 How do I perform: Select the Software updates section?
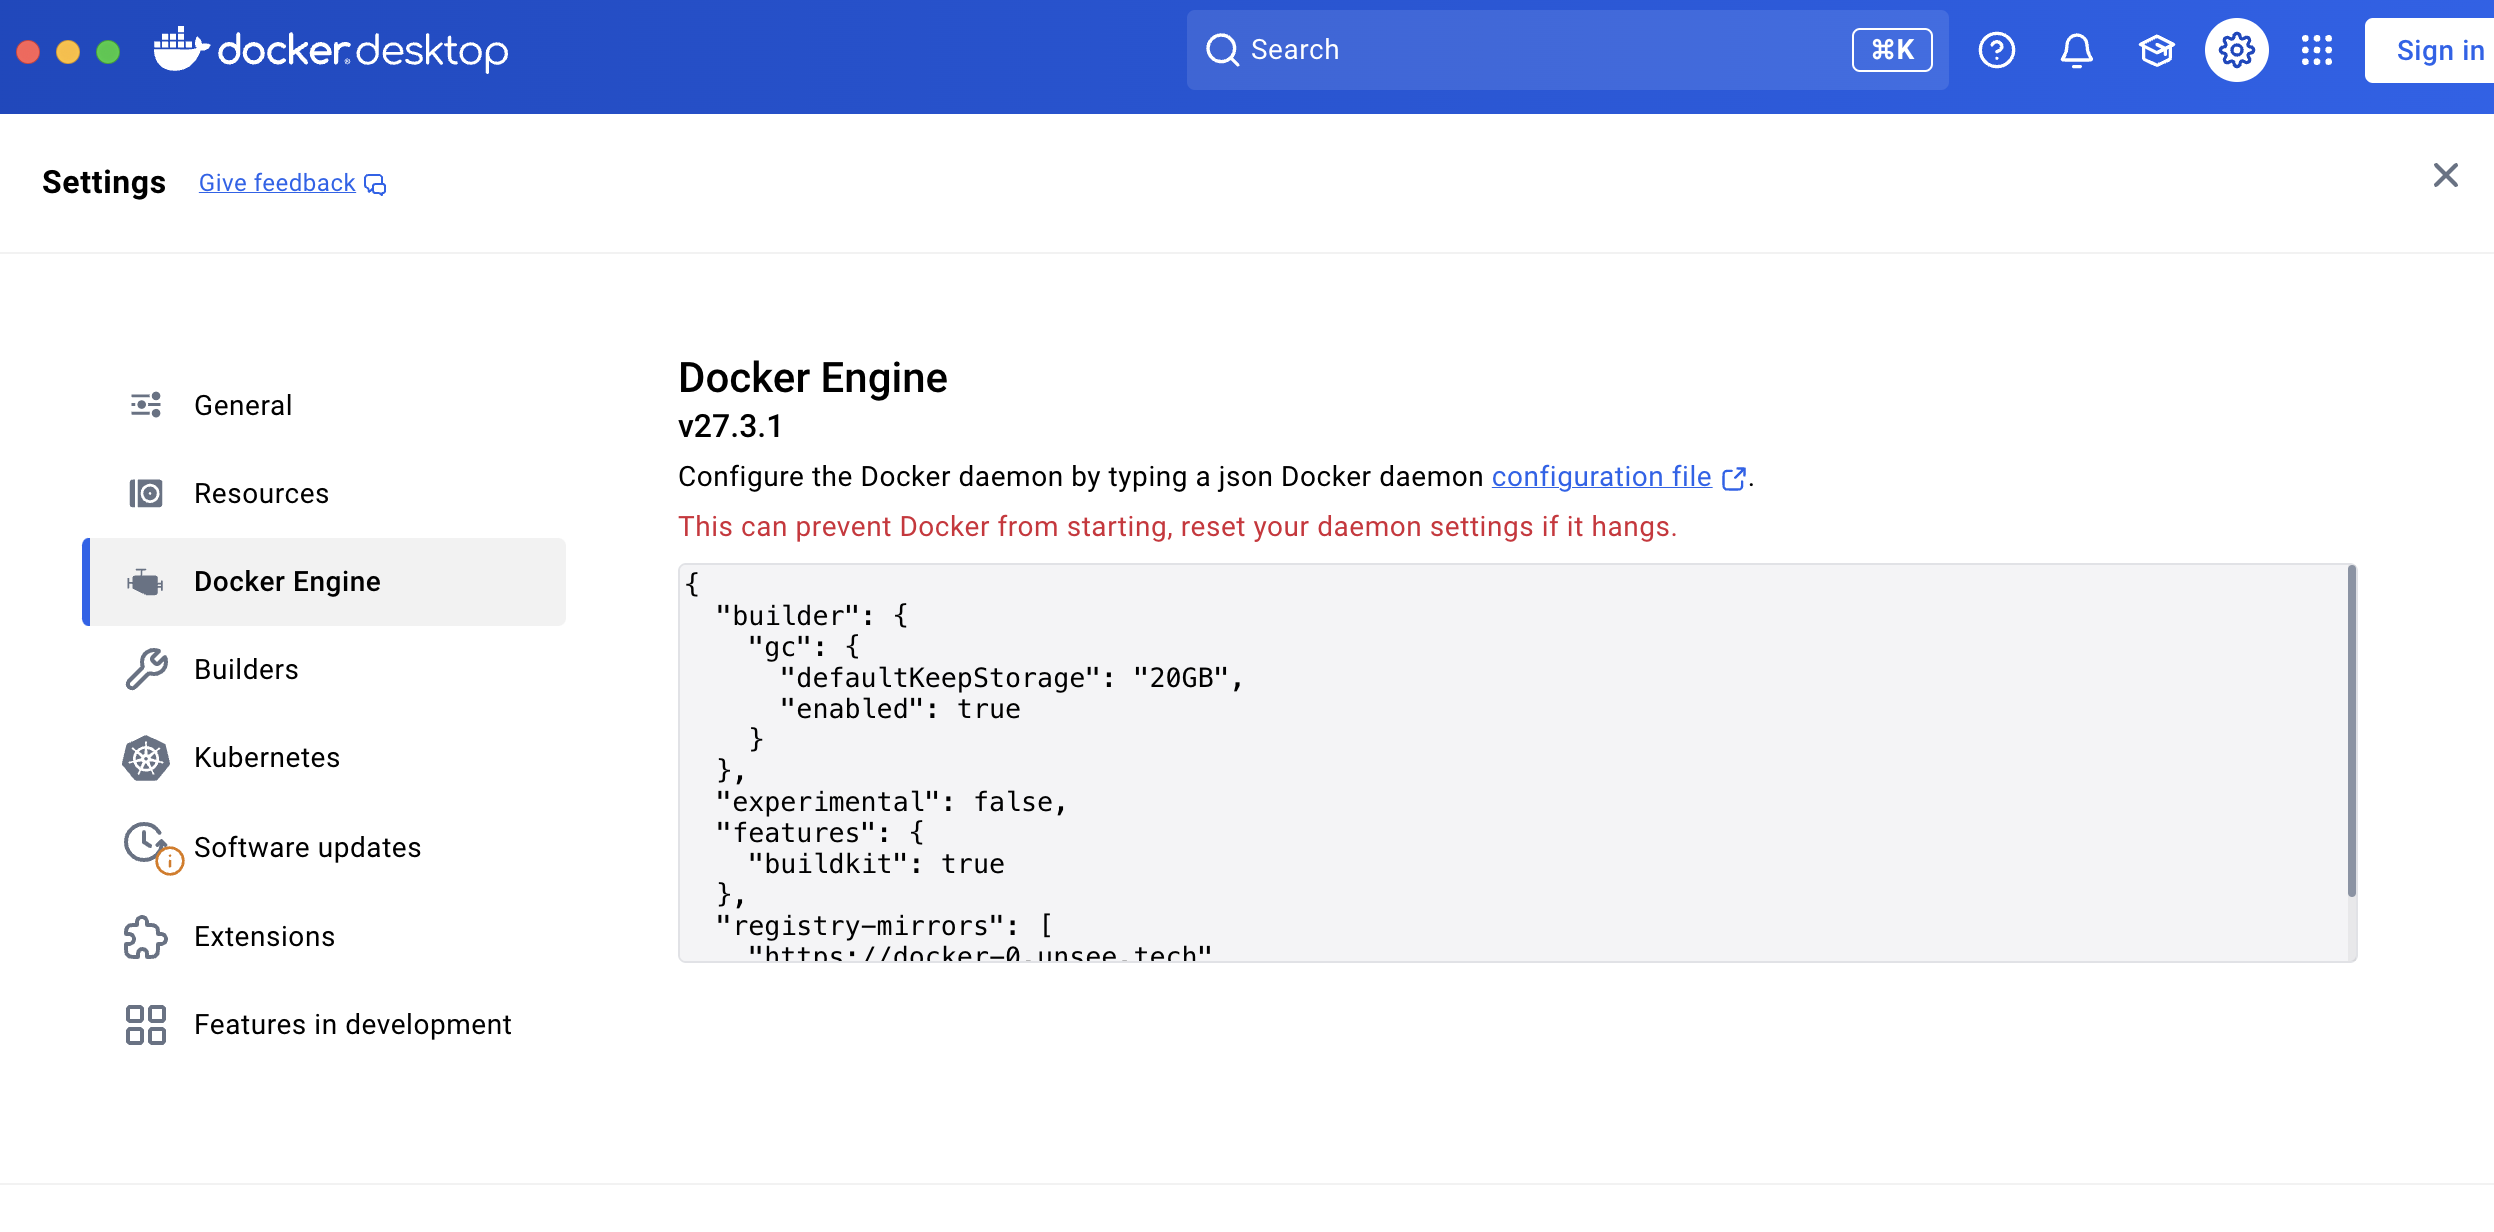pos(307,847)
